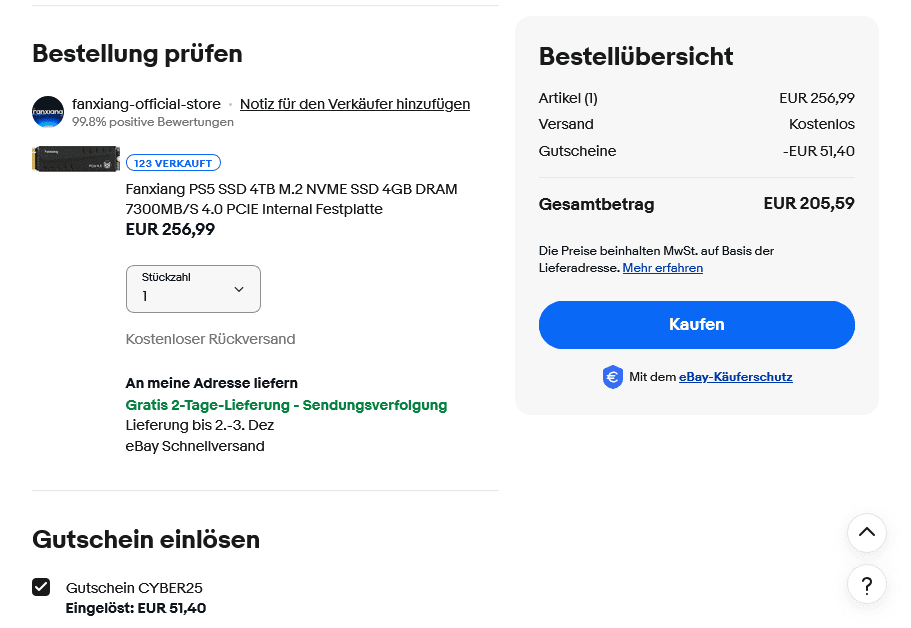Click the Fanxiang PS5 SSD product title
The width and height of the screenshot is (911, 628).
[x=291, y=199]
